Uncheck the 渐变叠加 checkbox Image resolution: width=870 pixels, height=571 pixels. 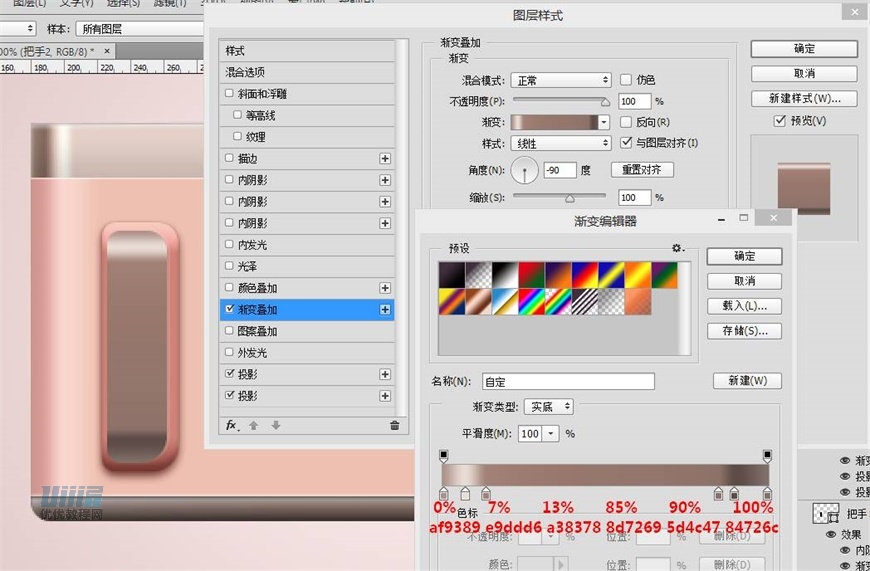229,309
